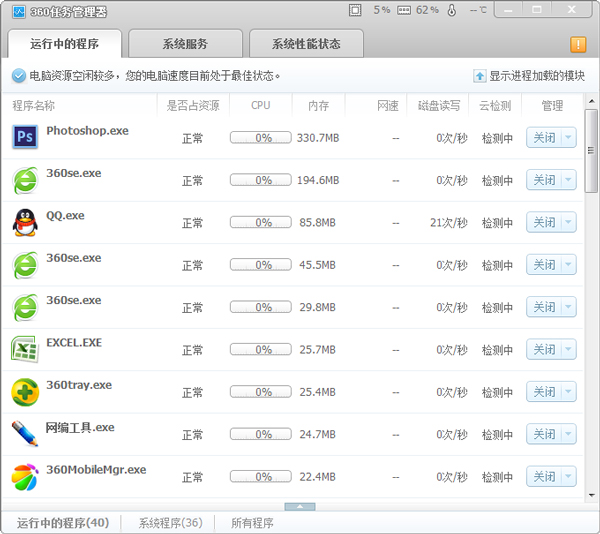Open the 系统性能状态 tab
600x534 pixels.
[306, 44]
